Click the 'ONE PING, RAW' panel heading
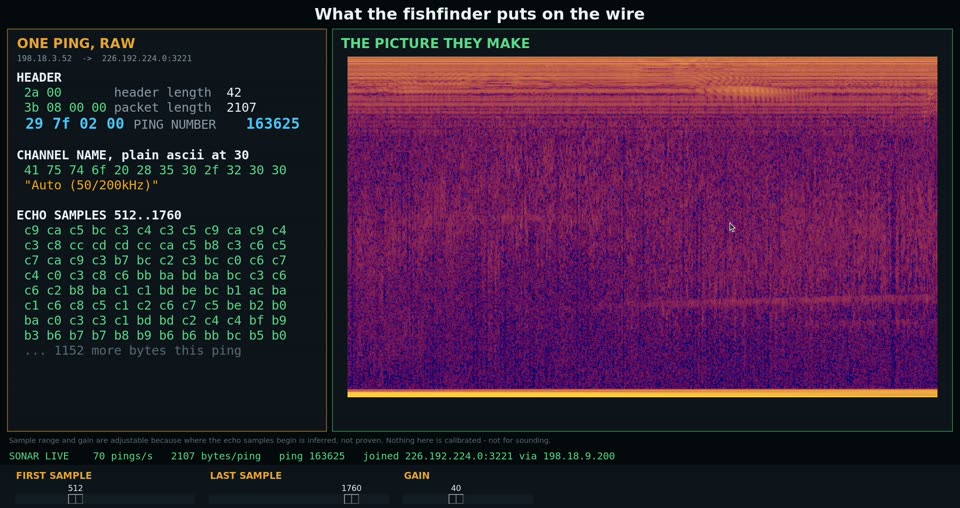 tap(76, 43)
